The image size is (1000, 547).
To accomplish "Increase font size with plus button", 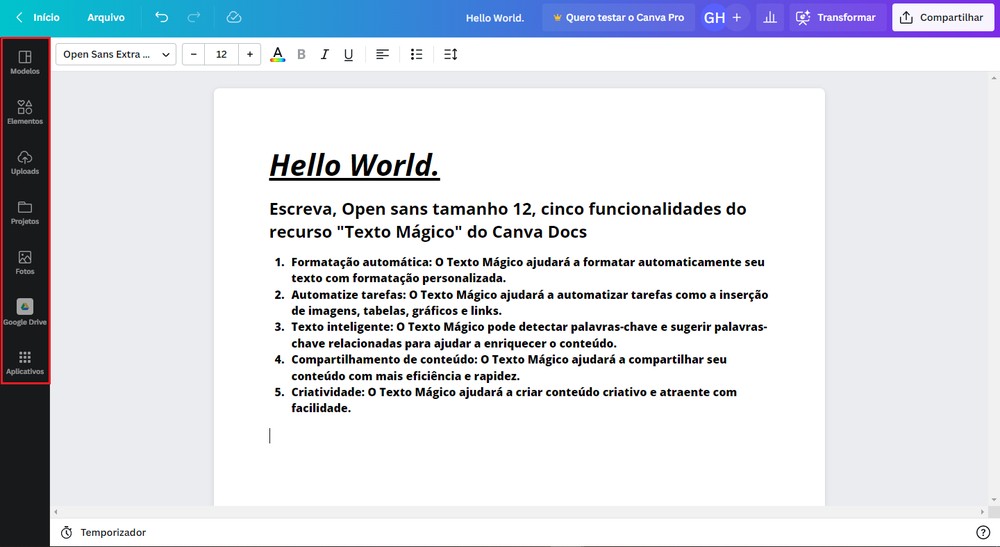I will point(250,54).
